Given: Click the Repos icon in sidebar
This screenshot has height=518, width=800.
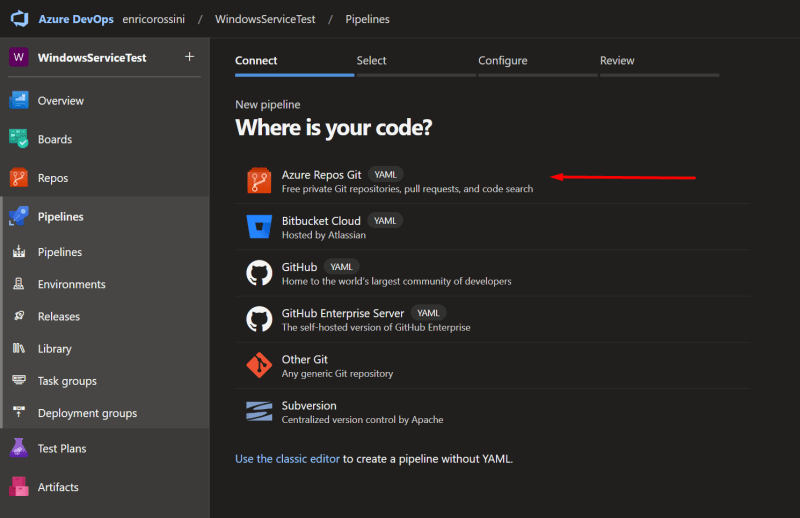Looking at the screenshot, I should tap(19, 178).
